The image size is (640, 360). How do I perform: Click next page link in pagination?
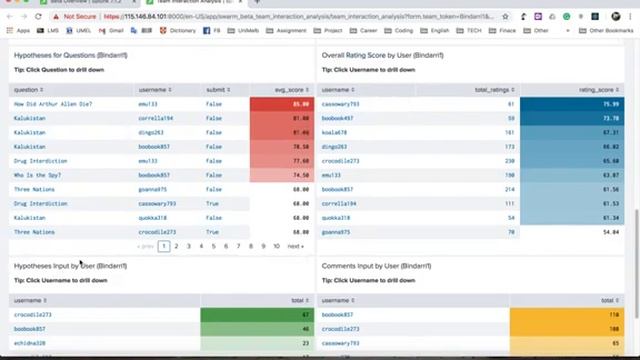click(296, 247)
